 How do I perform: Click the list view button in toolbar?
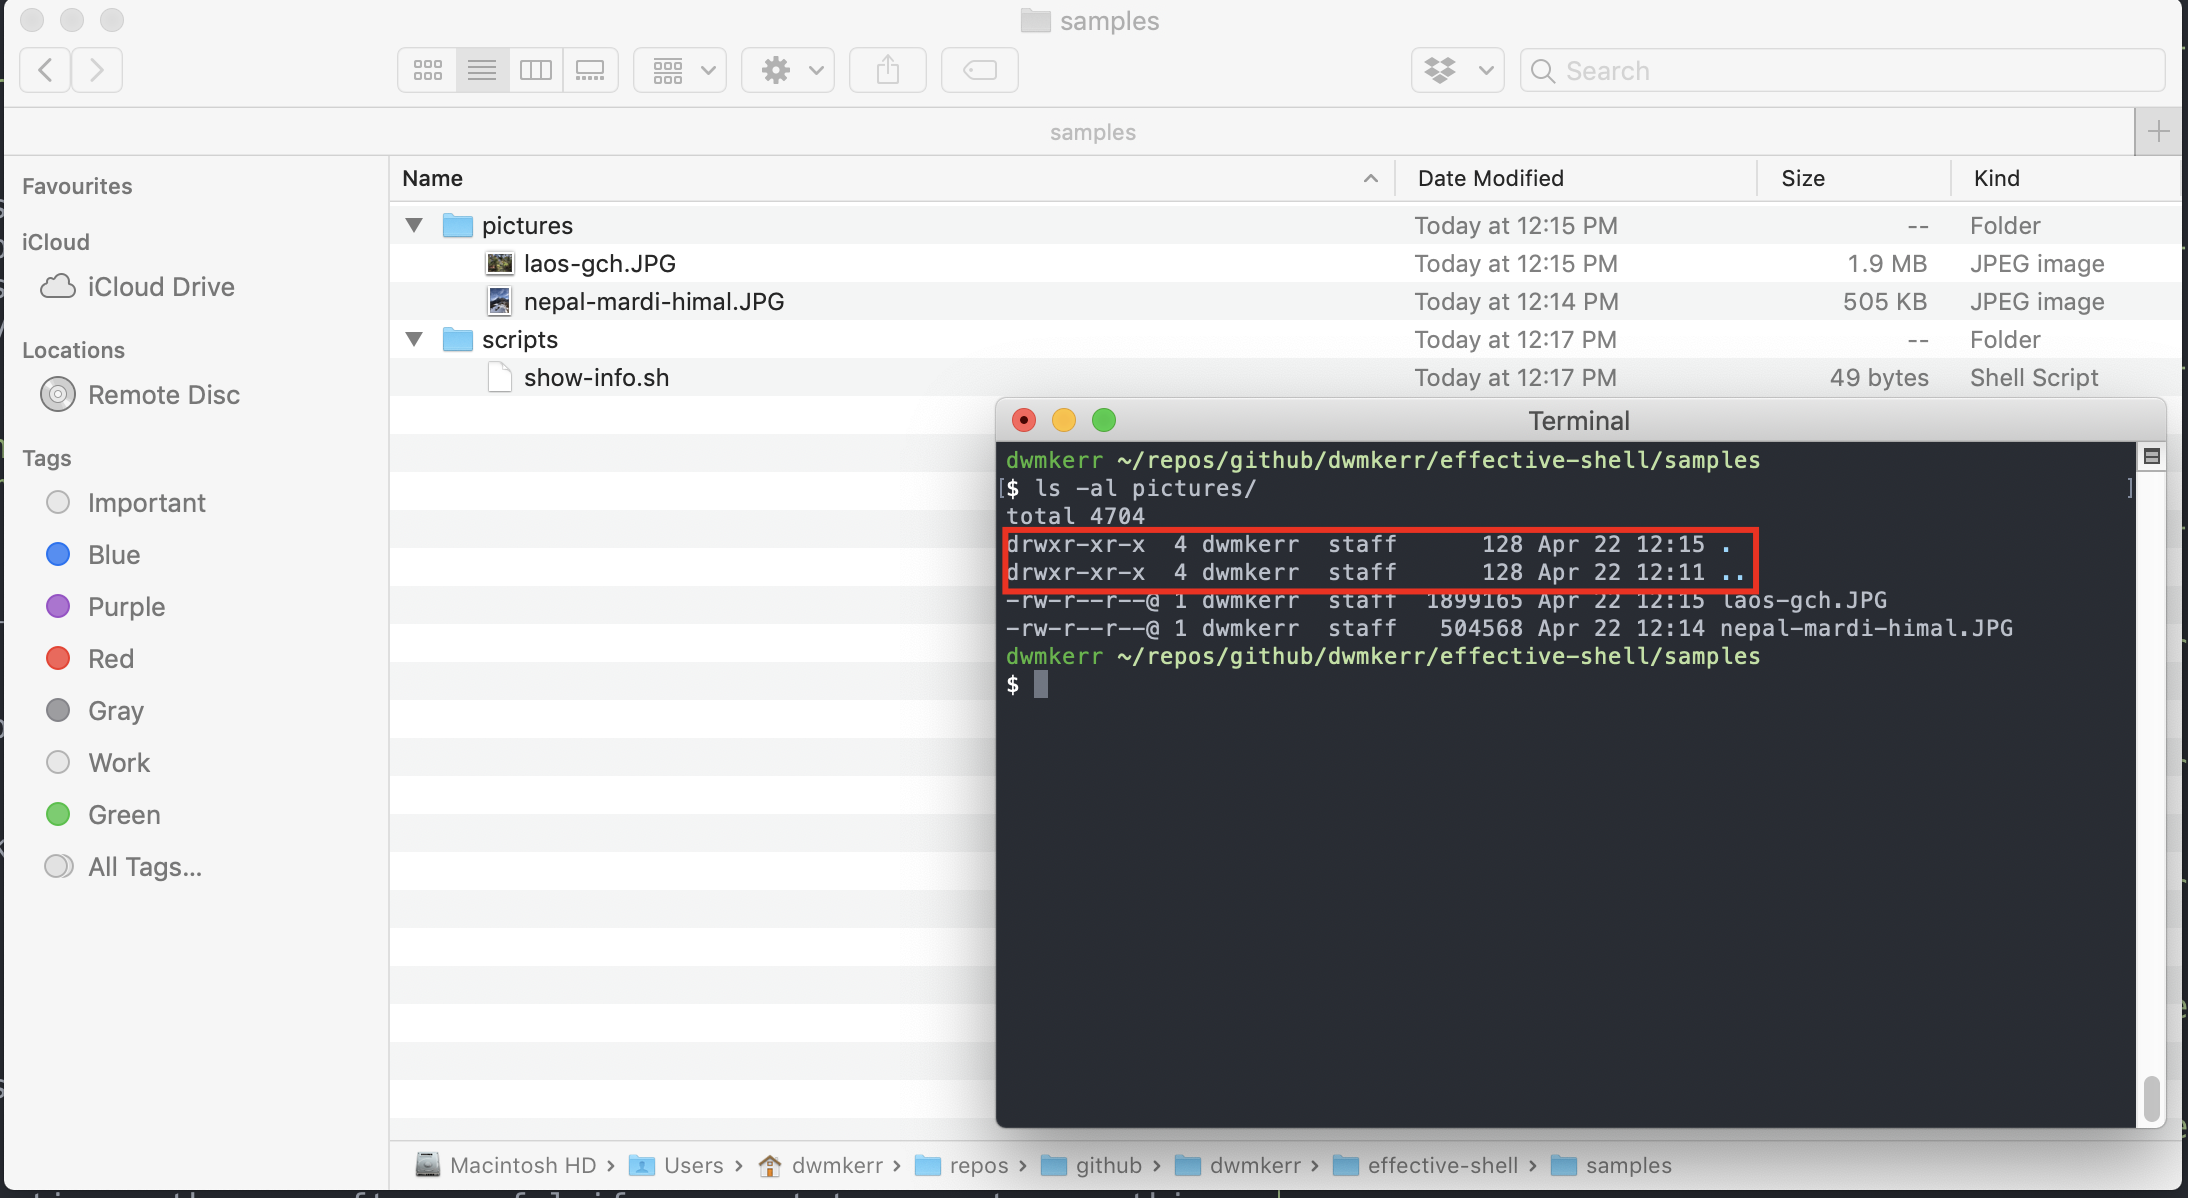(482, 69)
